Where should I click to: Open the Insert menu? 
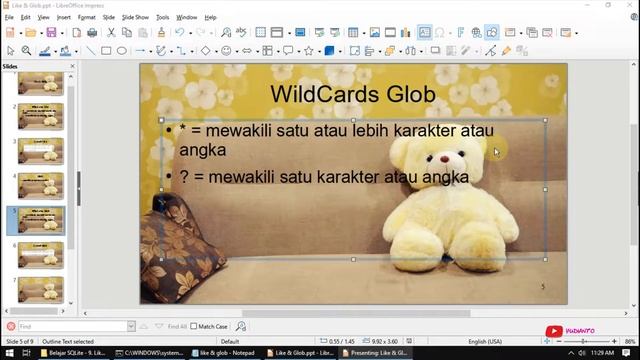click(x=63, y=18)
